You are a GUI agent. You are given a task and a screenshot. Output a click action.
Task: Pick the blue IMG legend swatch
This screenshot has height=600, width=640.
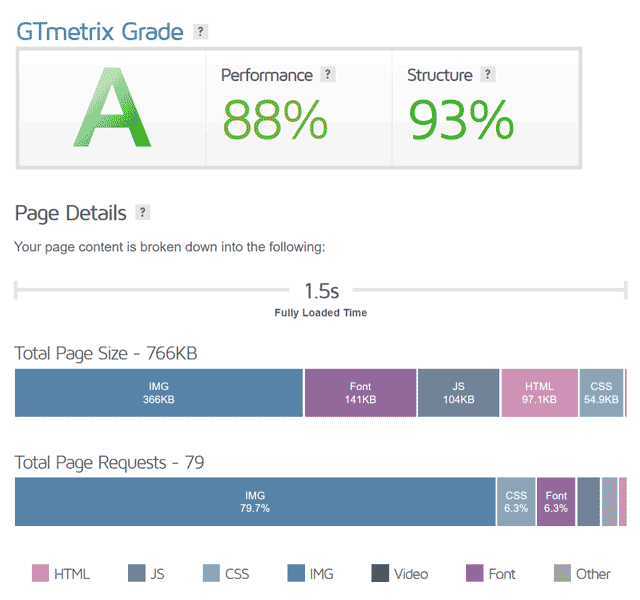[x=296, y=573]
